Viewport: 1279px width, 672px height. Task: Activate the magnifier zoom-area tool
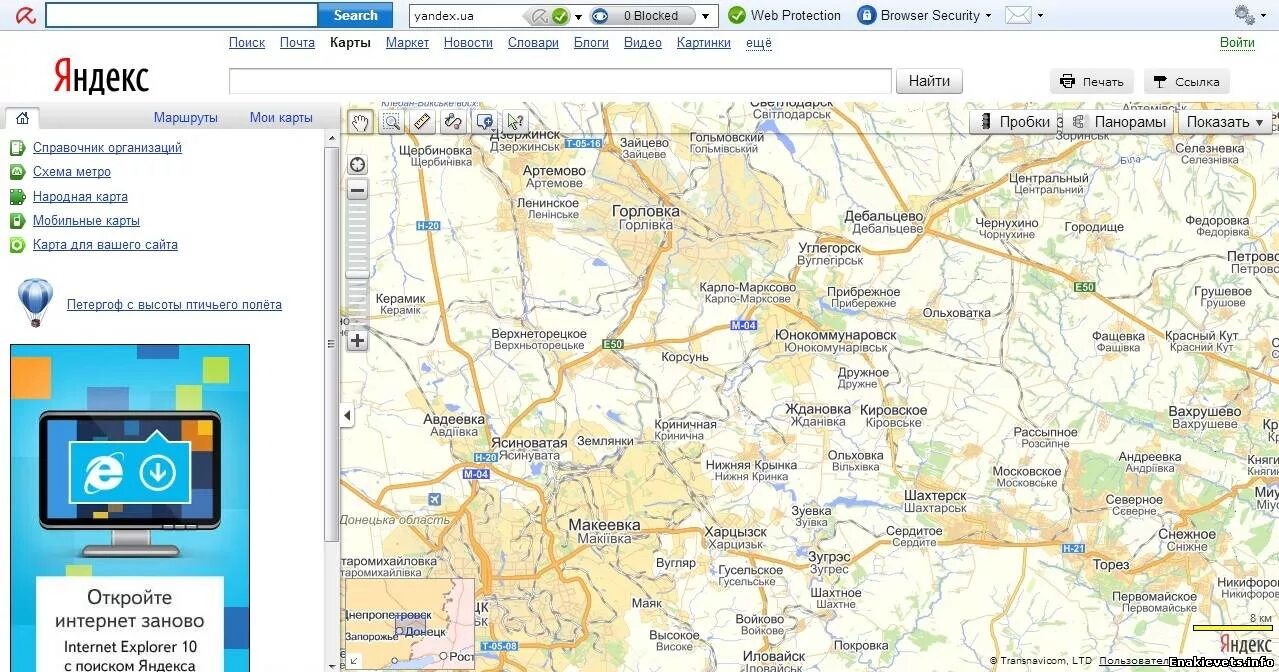pos(391,122)
